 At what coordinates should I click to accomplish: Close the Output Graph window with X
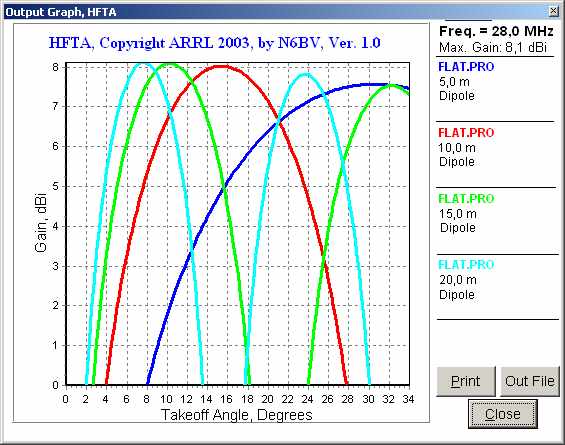pyautogui.click(x=553, y=12)
